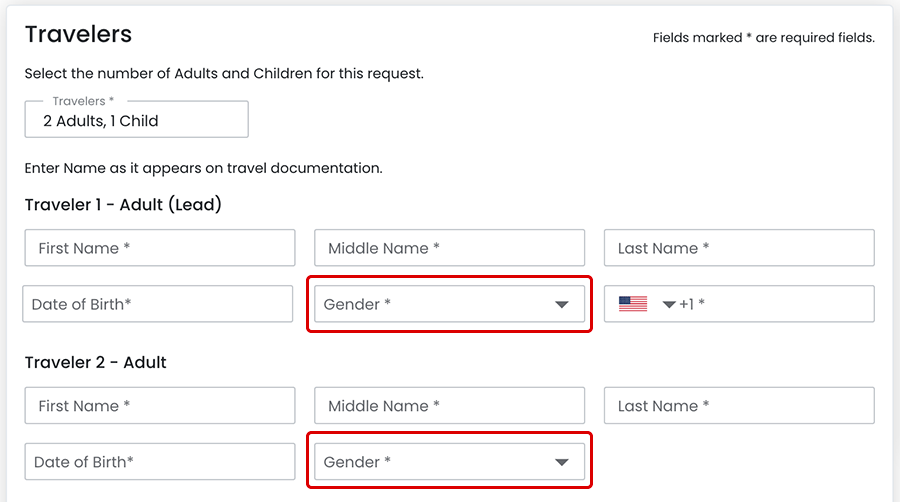Click the arrow icon in Traveler 2 Gender

point(562,462)
